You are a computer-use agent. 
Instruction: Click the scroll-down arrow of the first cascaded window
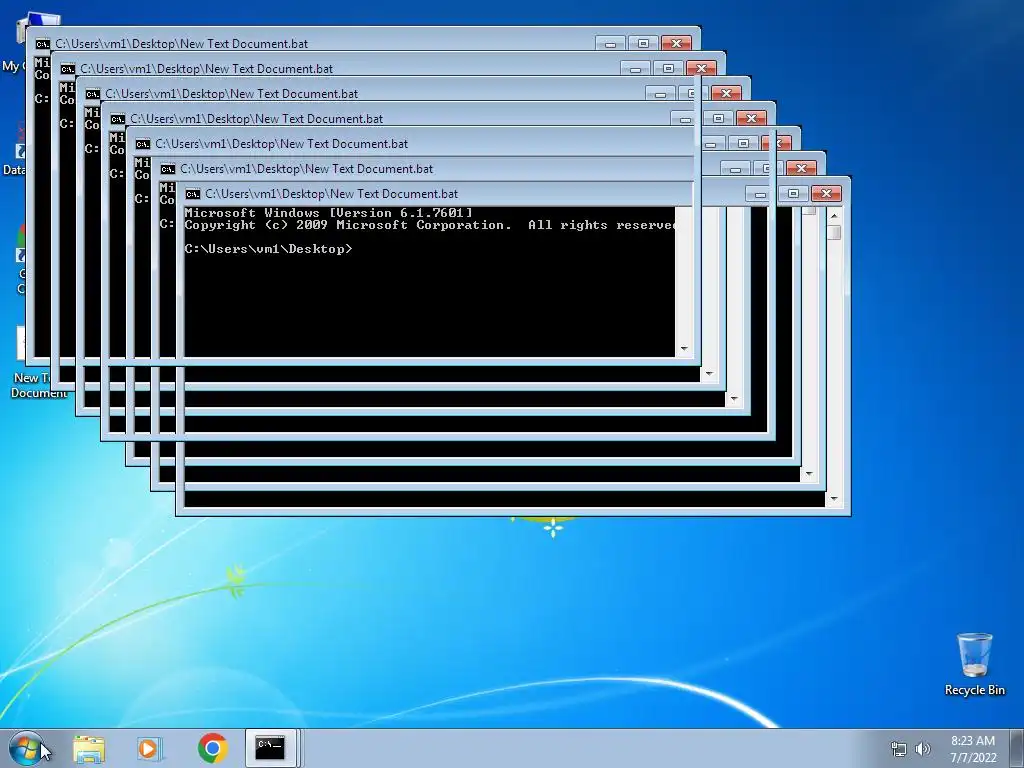pos(684,349)
